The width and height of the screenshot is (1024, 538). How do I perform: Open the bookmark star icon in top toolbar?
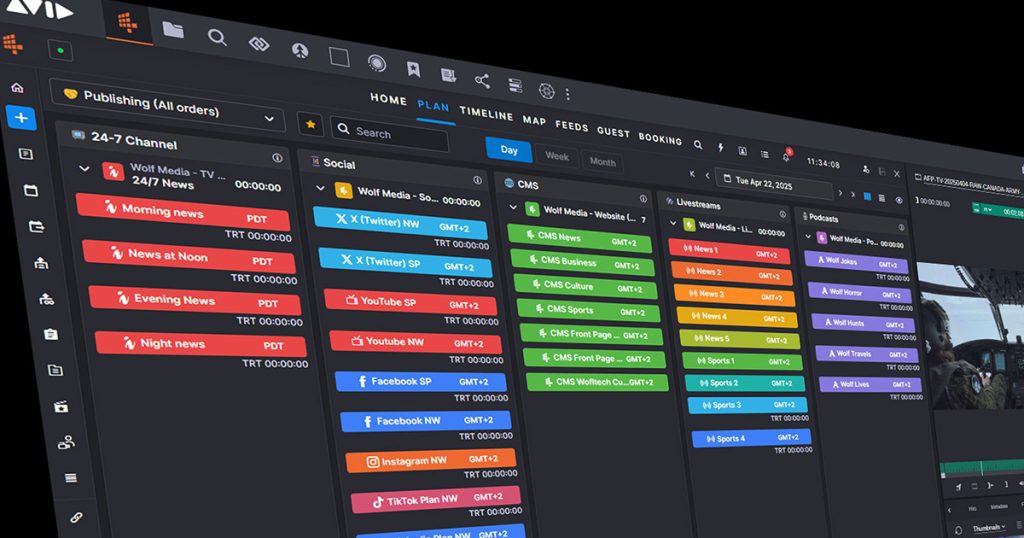(x=413, y=69)
